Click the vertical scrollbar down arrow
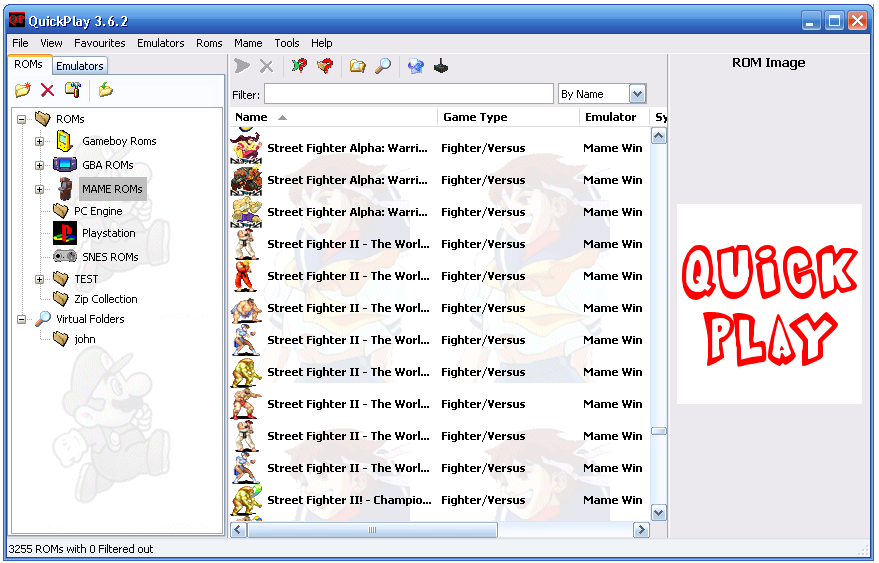The height and width of the screenshot is (563, 879). point(659,513)
